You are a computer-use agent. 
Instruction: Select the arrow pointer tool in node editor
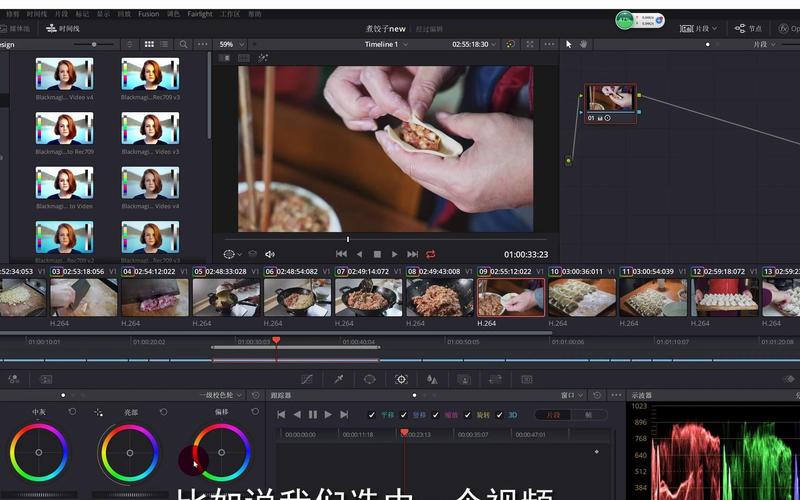[569, 44]
